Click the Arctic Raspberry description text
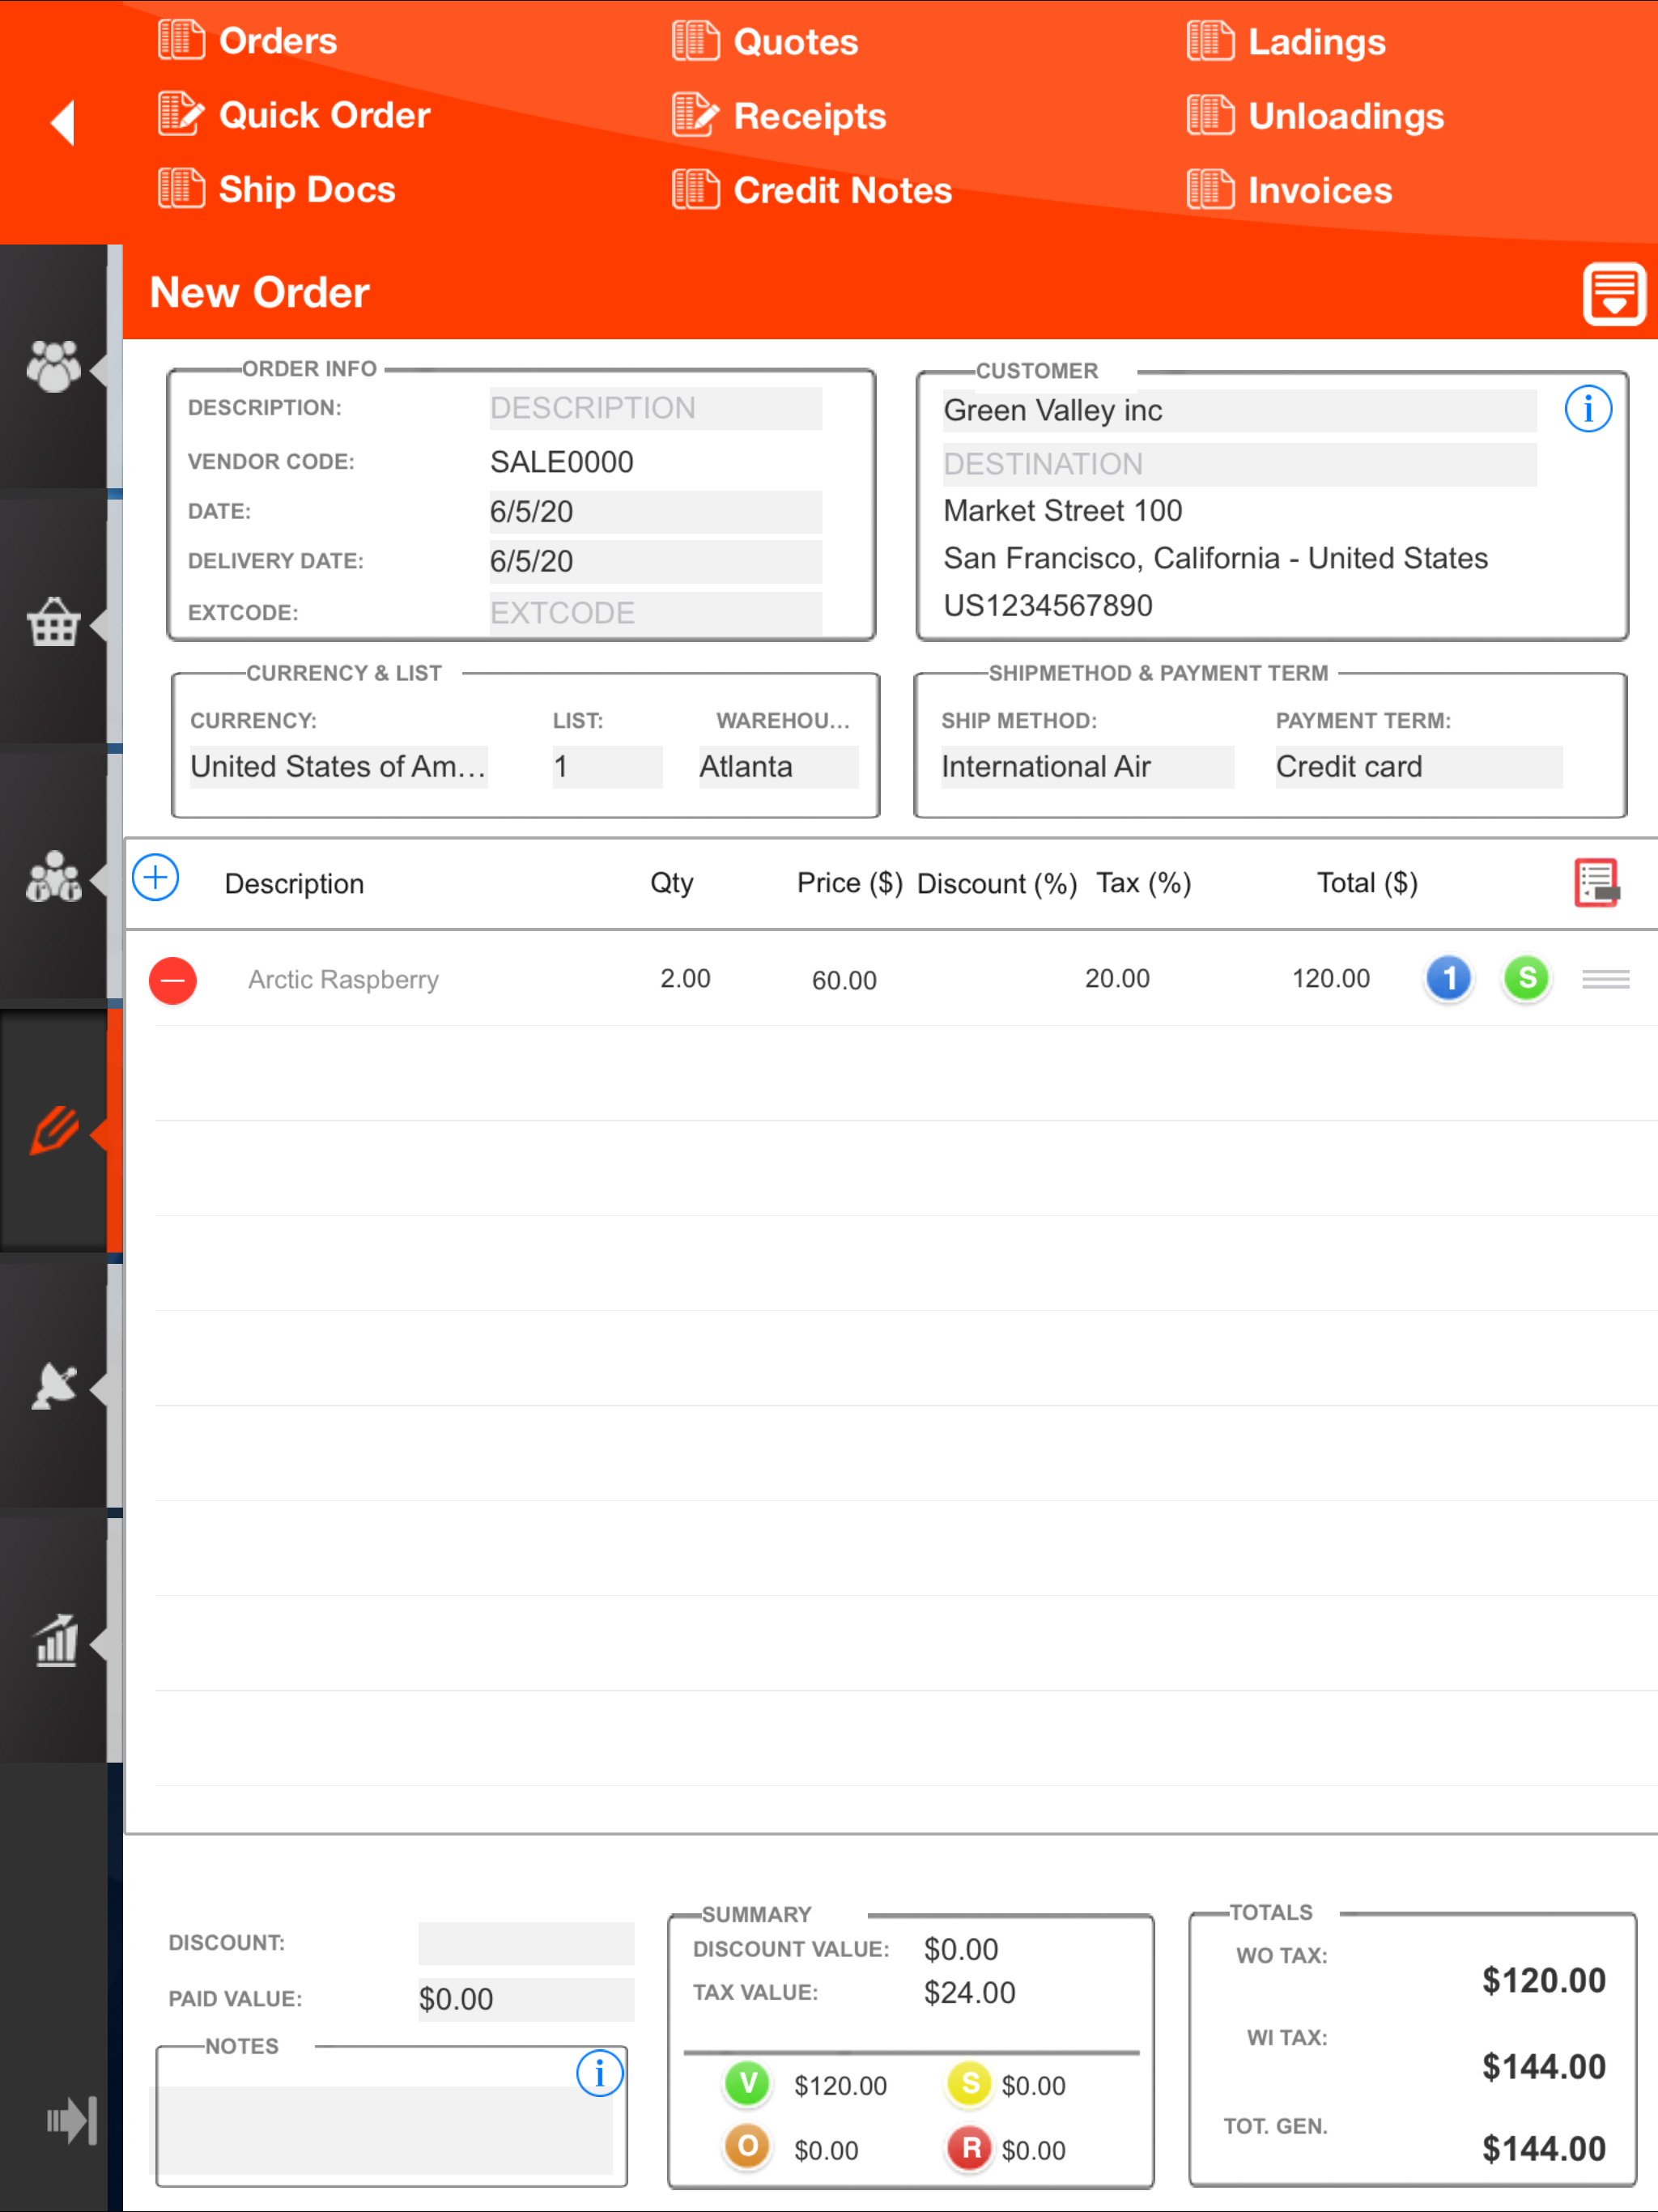This screenshot has width=1658, height=2212. (x=343, y=980)
